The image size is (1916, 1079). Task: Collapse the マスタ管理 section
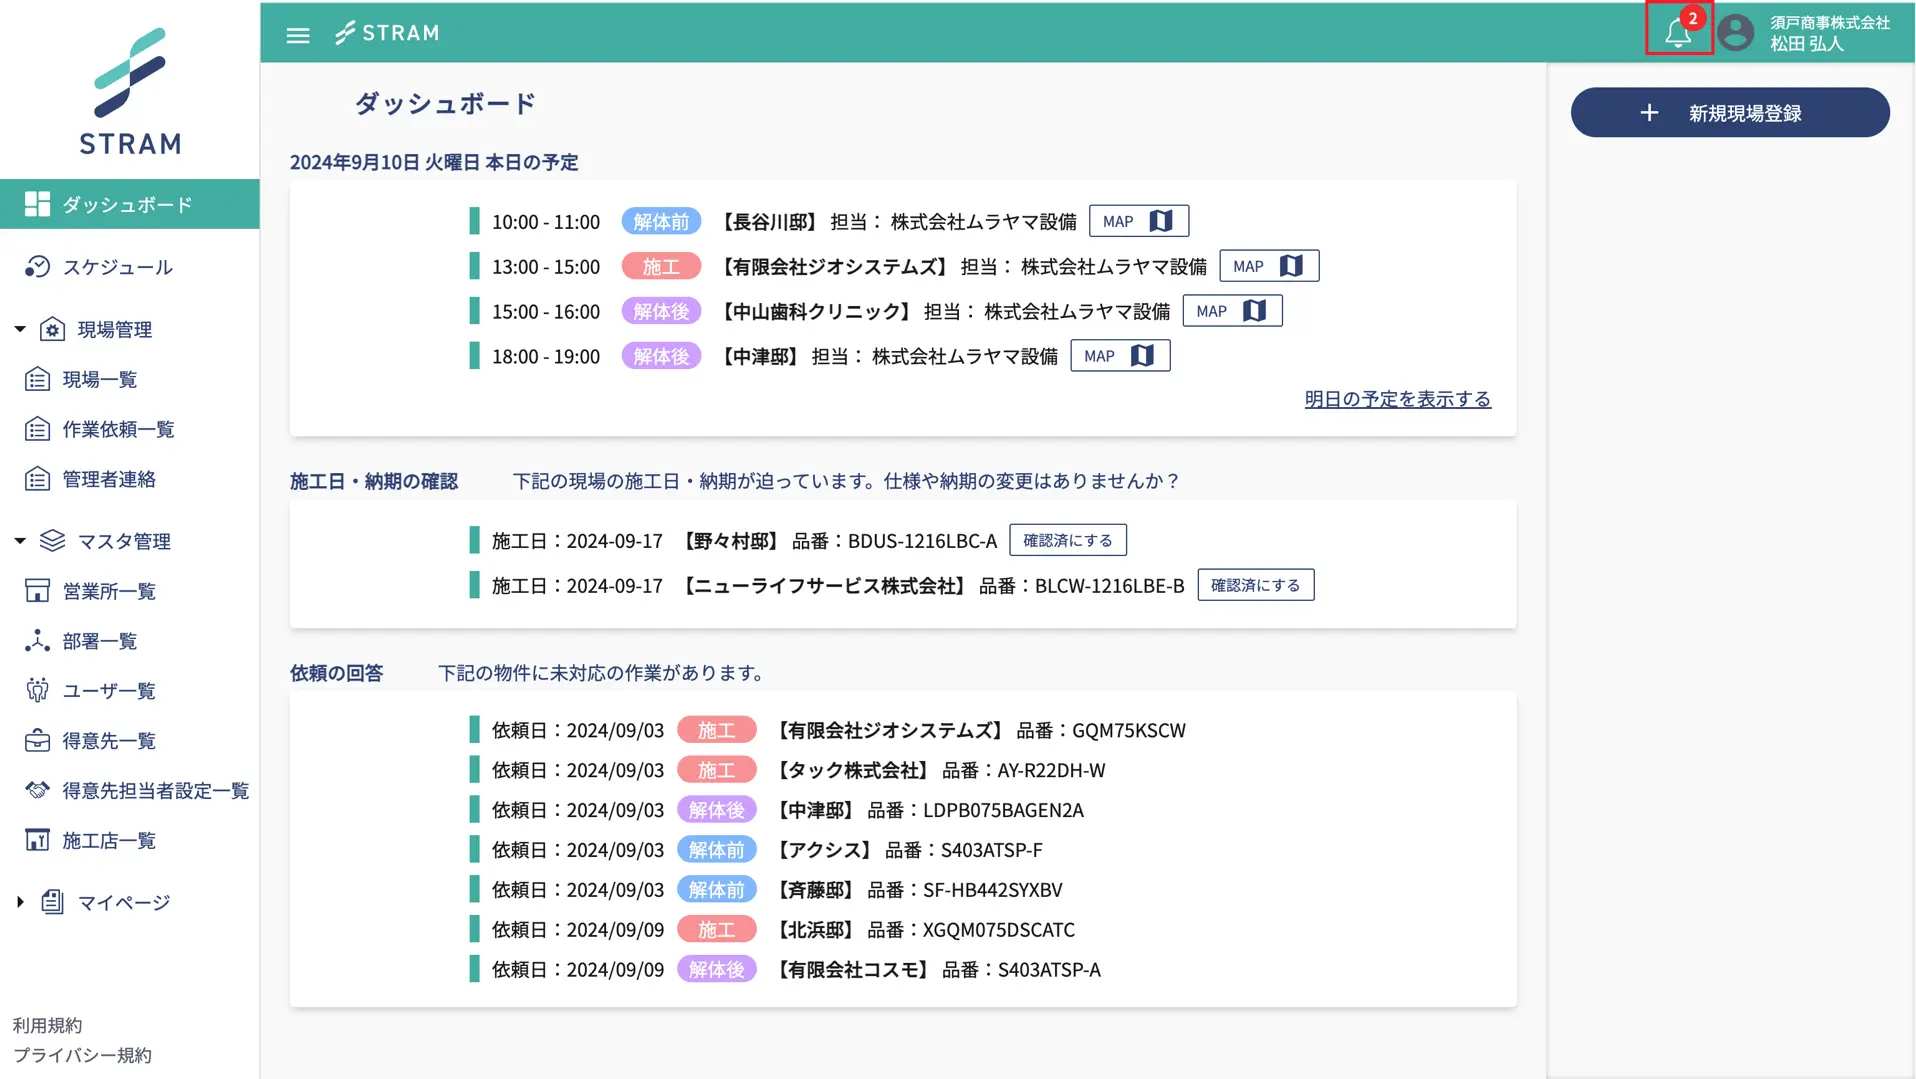pos(20,541)
